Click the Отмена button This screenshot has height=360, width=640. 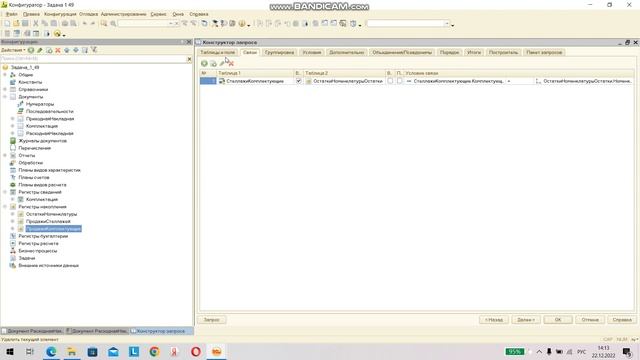point(590,320)
